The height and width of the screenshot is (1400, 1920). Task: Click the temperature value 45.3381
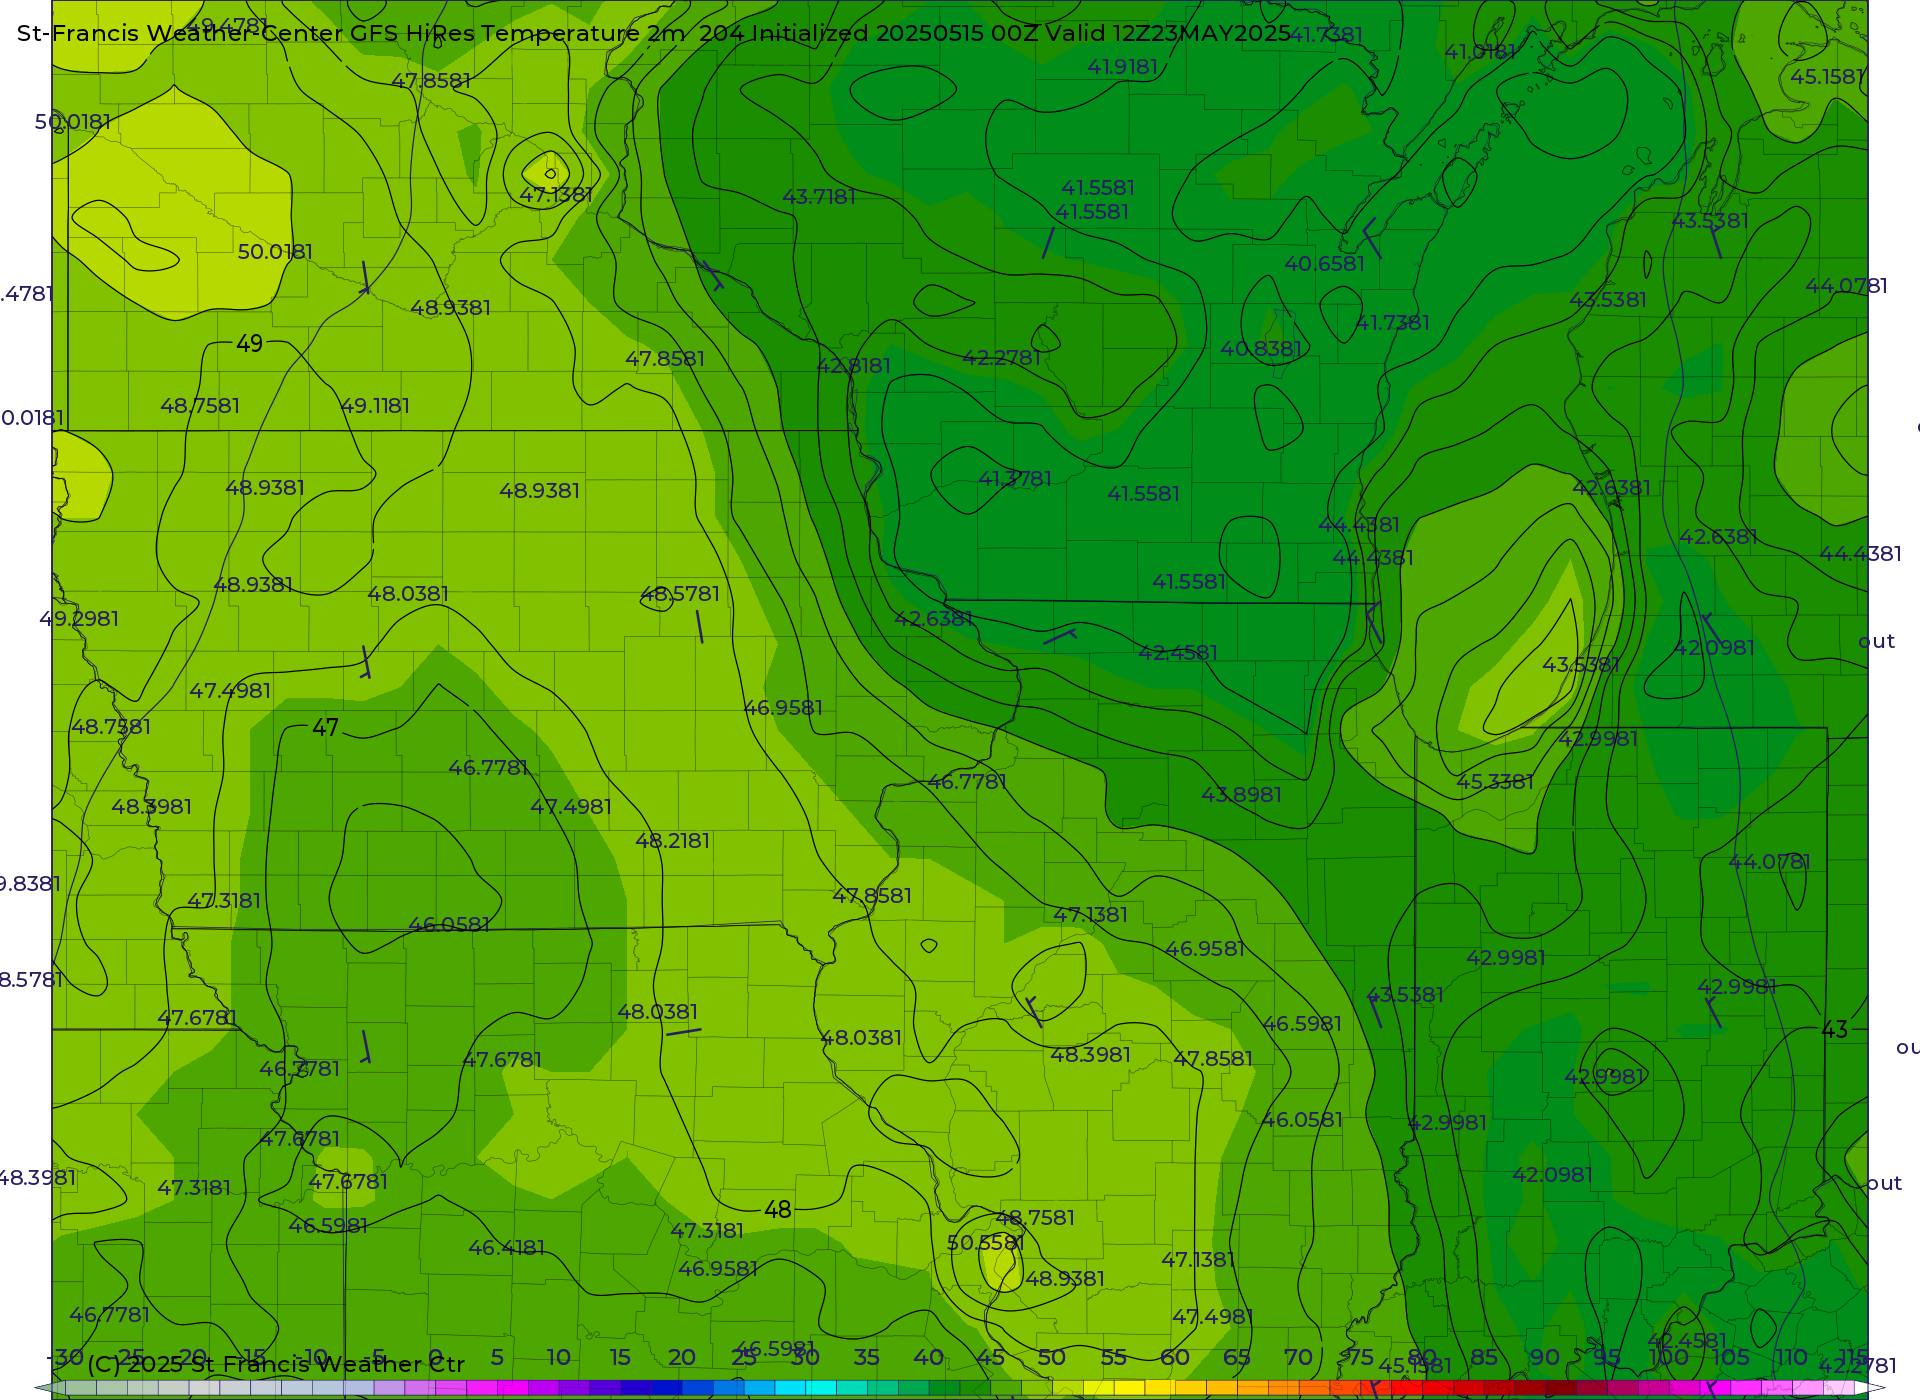point(1495,782)
